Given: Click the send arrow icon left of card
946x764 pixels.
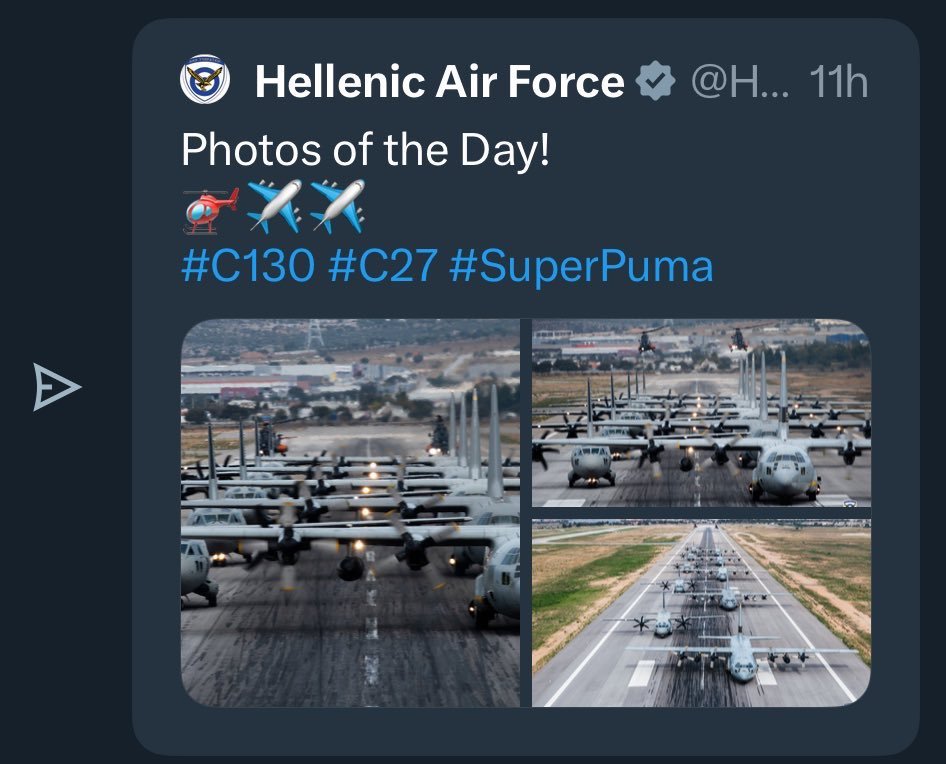Looking at the screenshot, I should 56,388.
